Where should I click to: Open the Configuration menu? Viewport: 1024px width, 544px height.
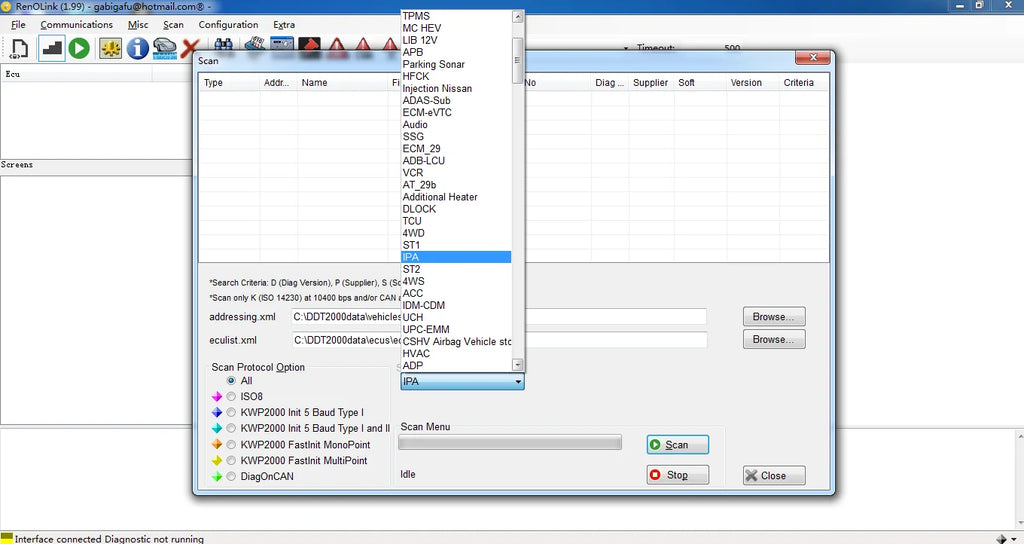228,25
